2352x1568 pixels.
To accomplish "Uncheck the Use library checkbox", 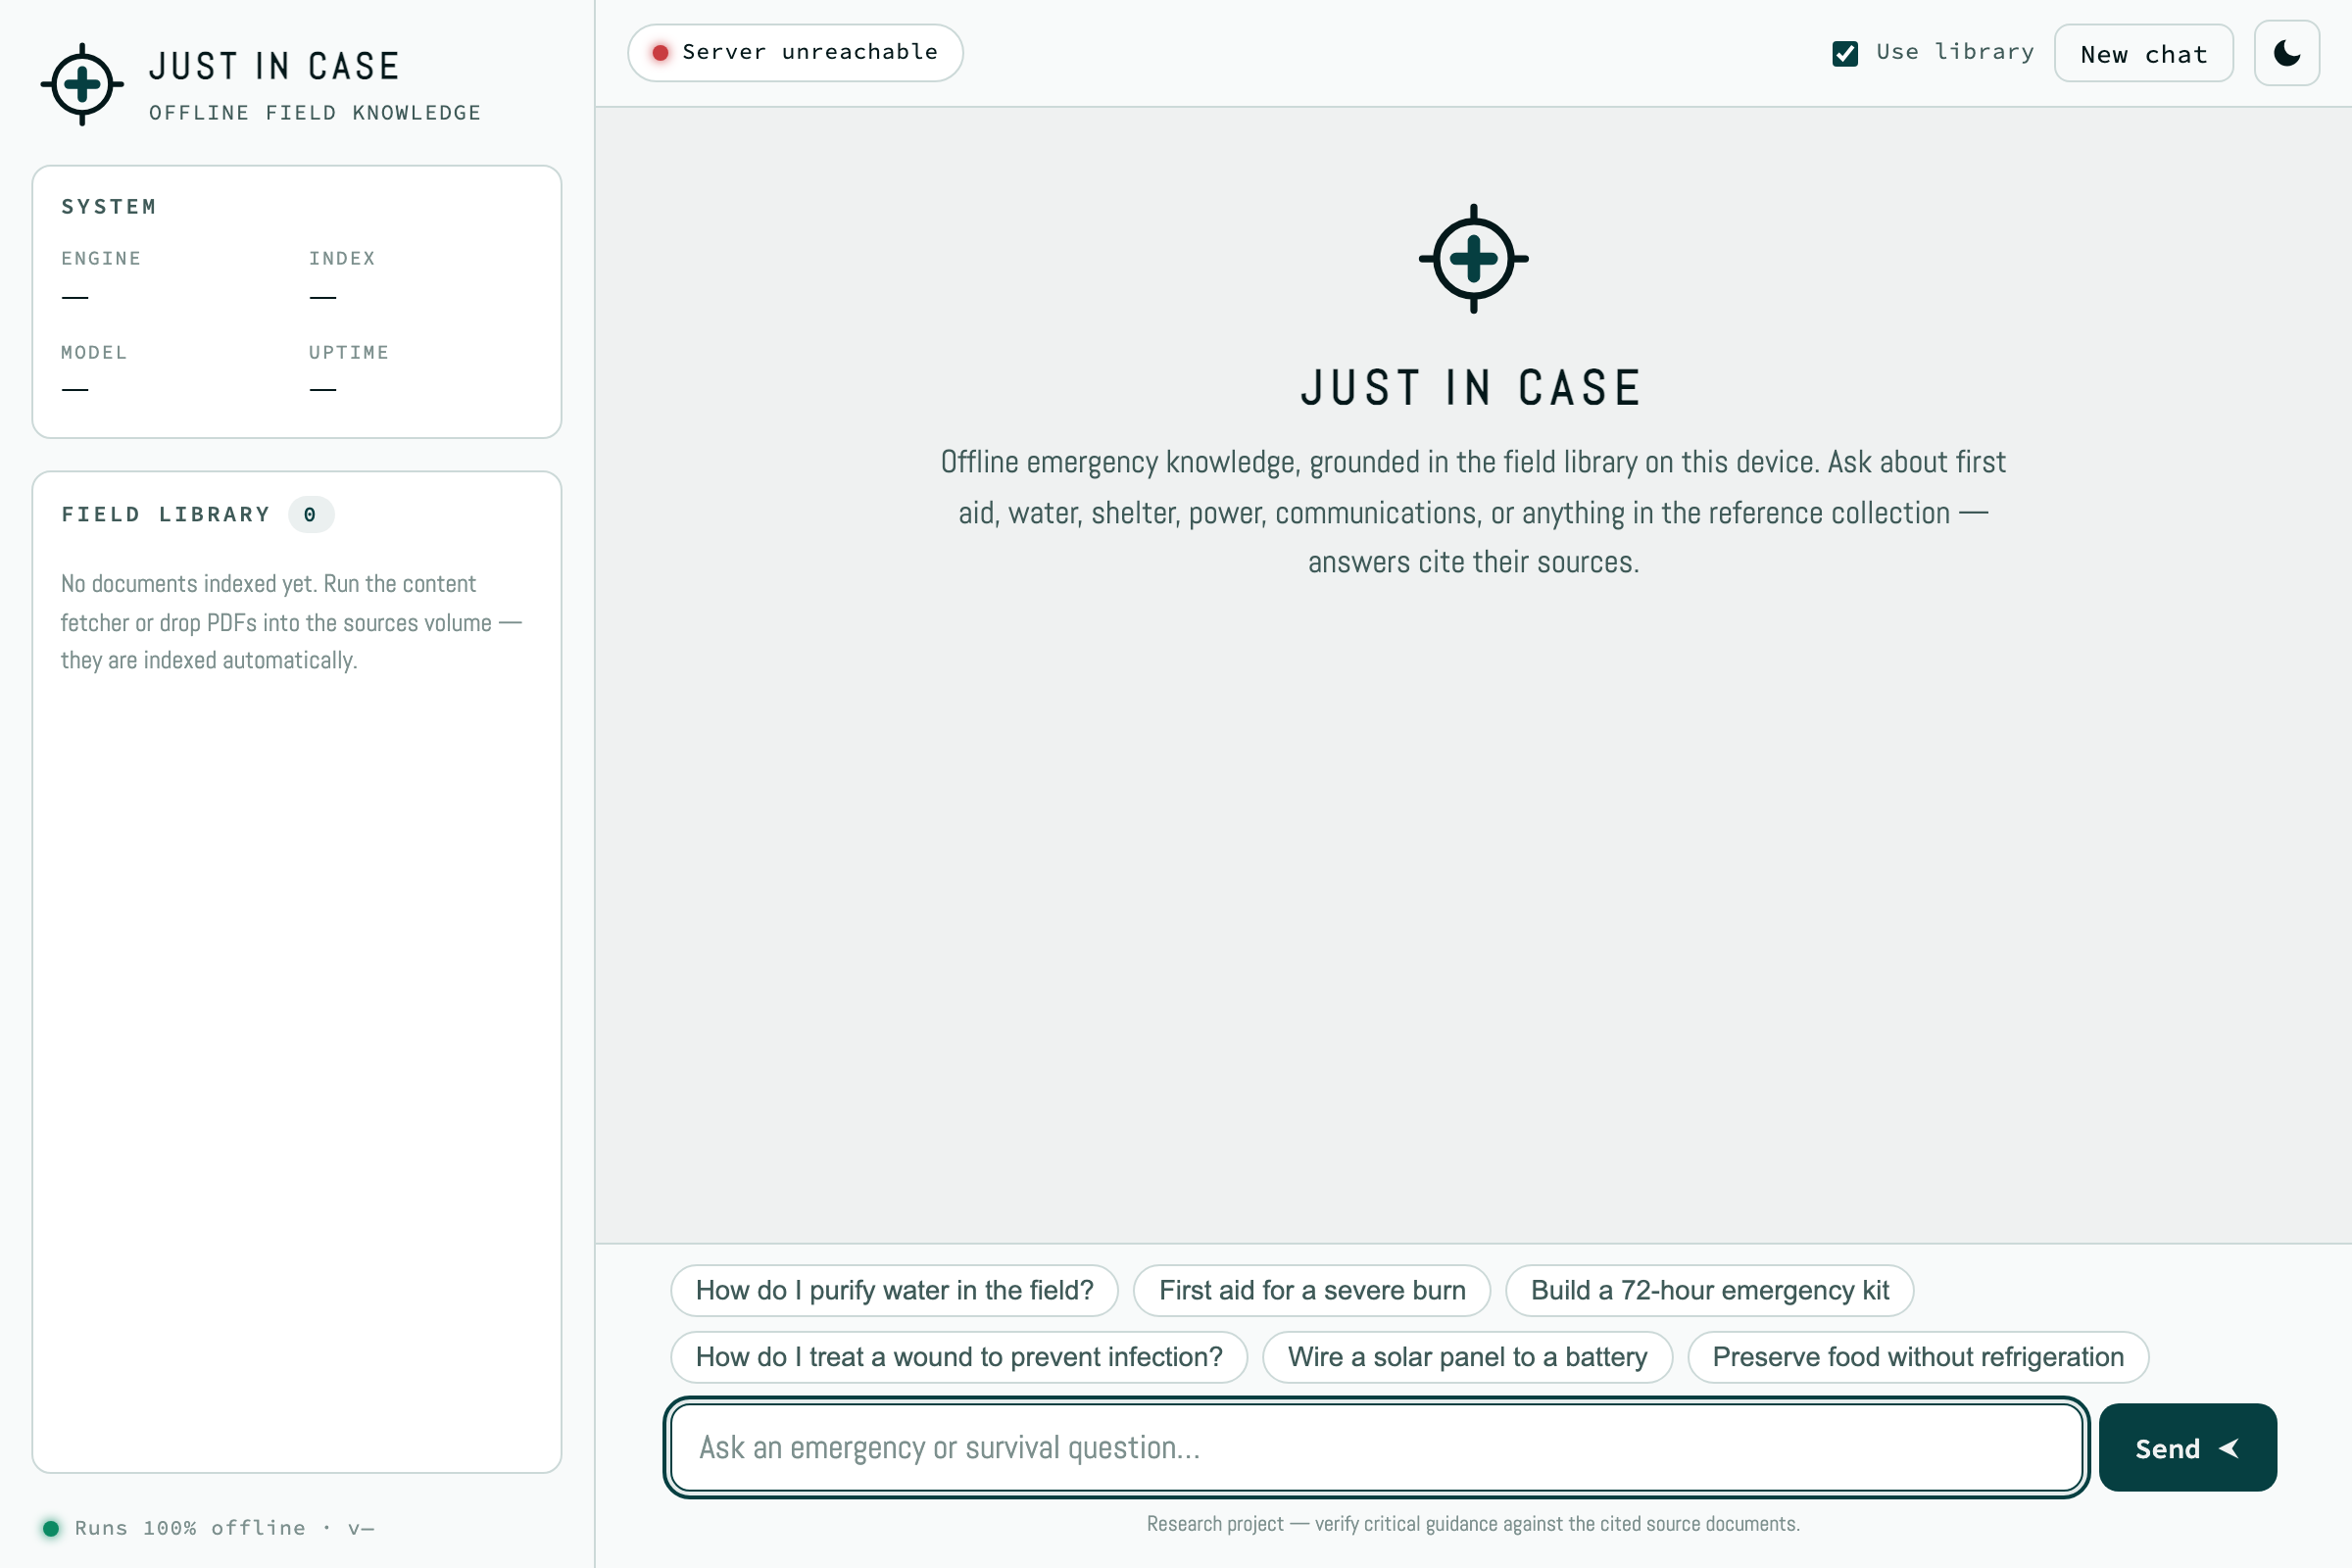I will coord(1845,53).
